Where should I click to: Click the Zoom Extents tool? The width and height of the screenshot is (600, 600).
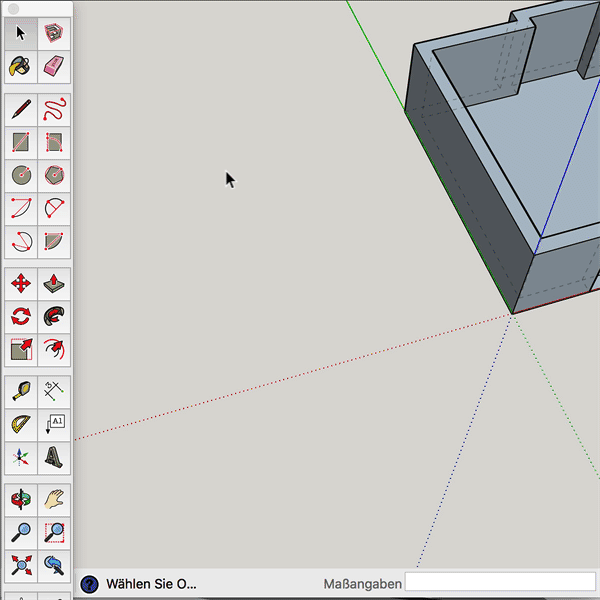[20, 565]
